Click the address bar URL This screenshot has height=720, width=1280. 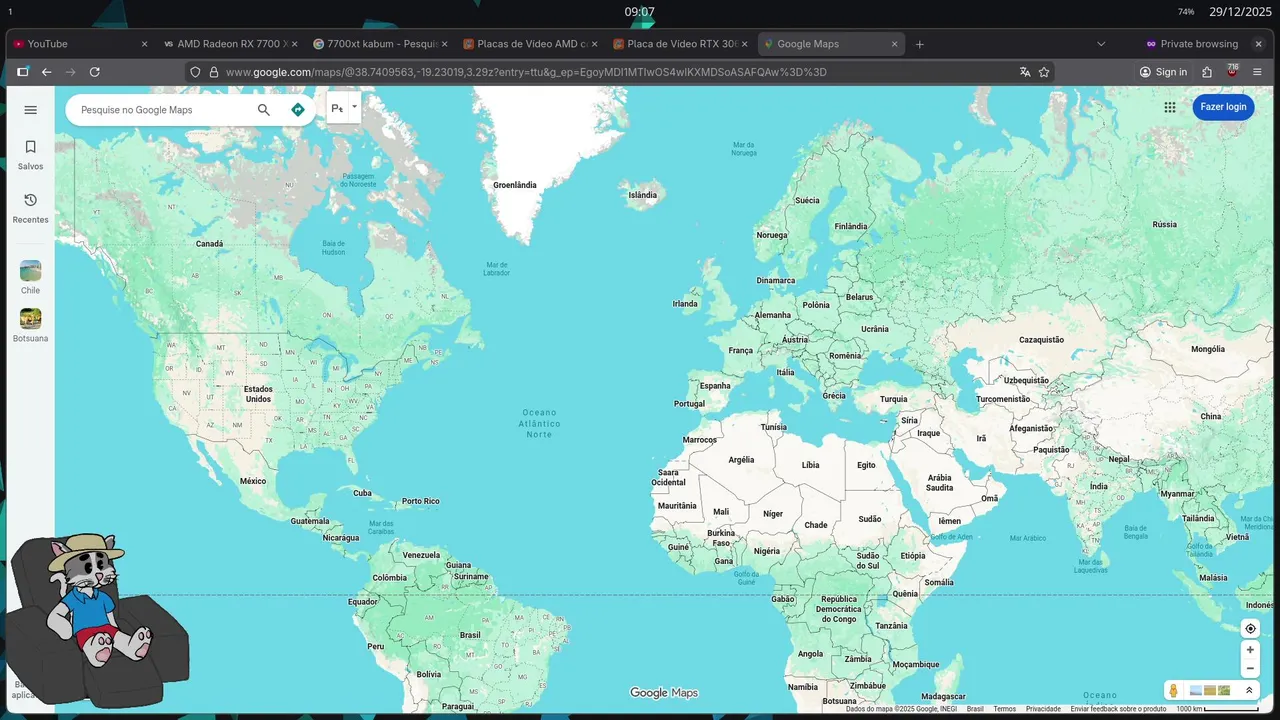[526, 72]
